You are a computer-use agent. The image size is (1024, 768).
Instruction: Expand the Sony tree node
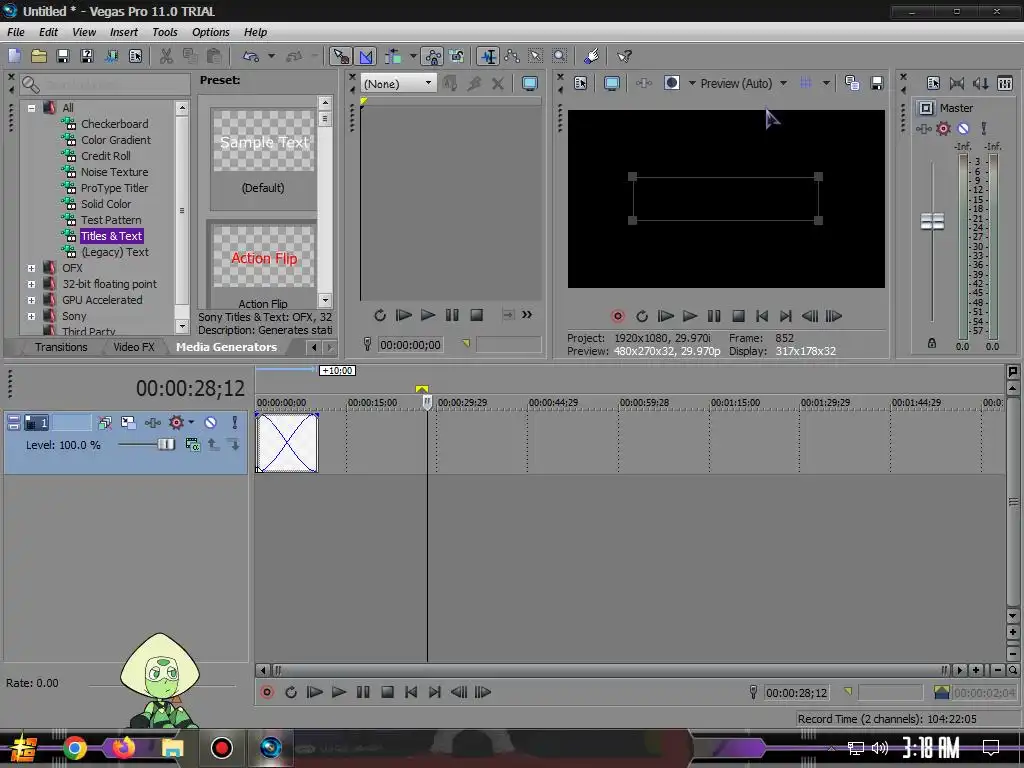point(31,316)
